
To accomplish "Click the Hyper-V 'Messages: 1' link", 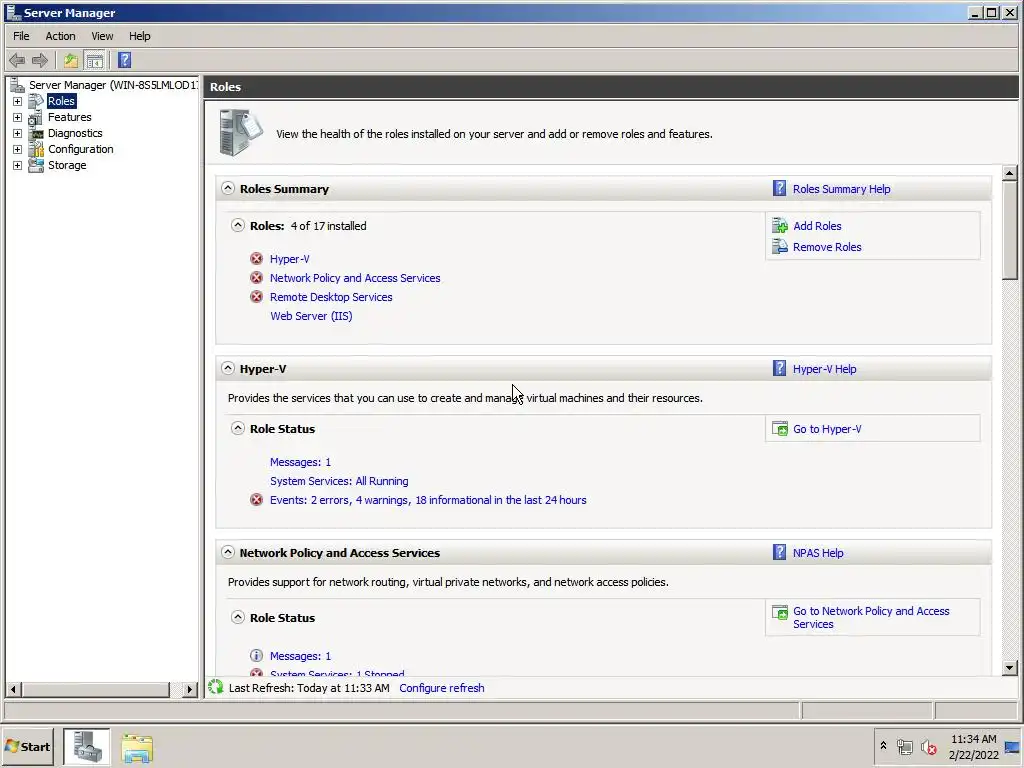I will tap(300, 462).
